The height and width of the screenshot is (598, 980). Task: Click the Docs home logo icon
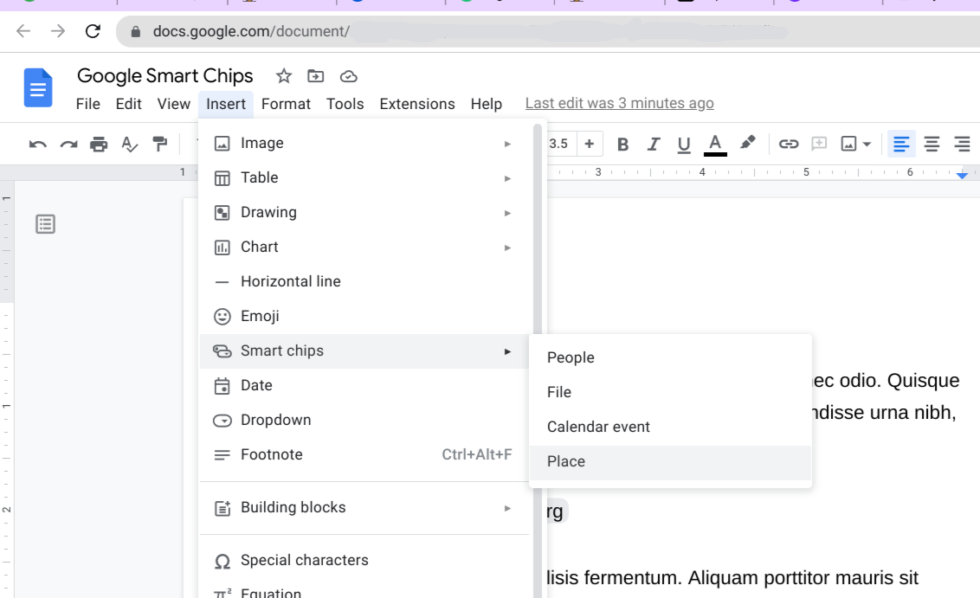(38, 88)
